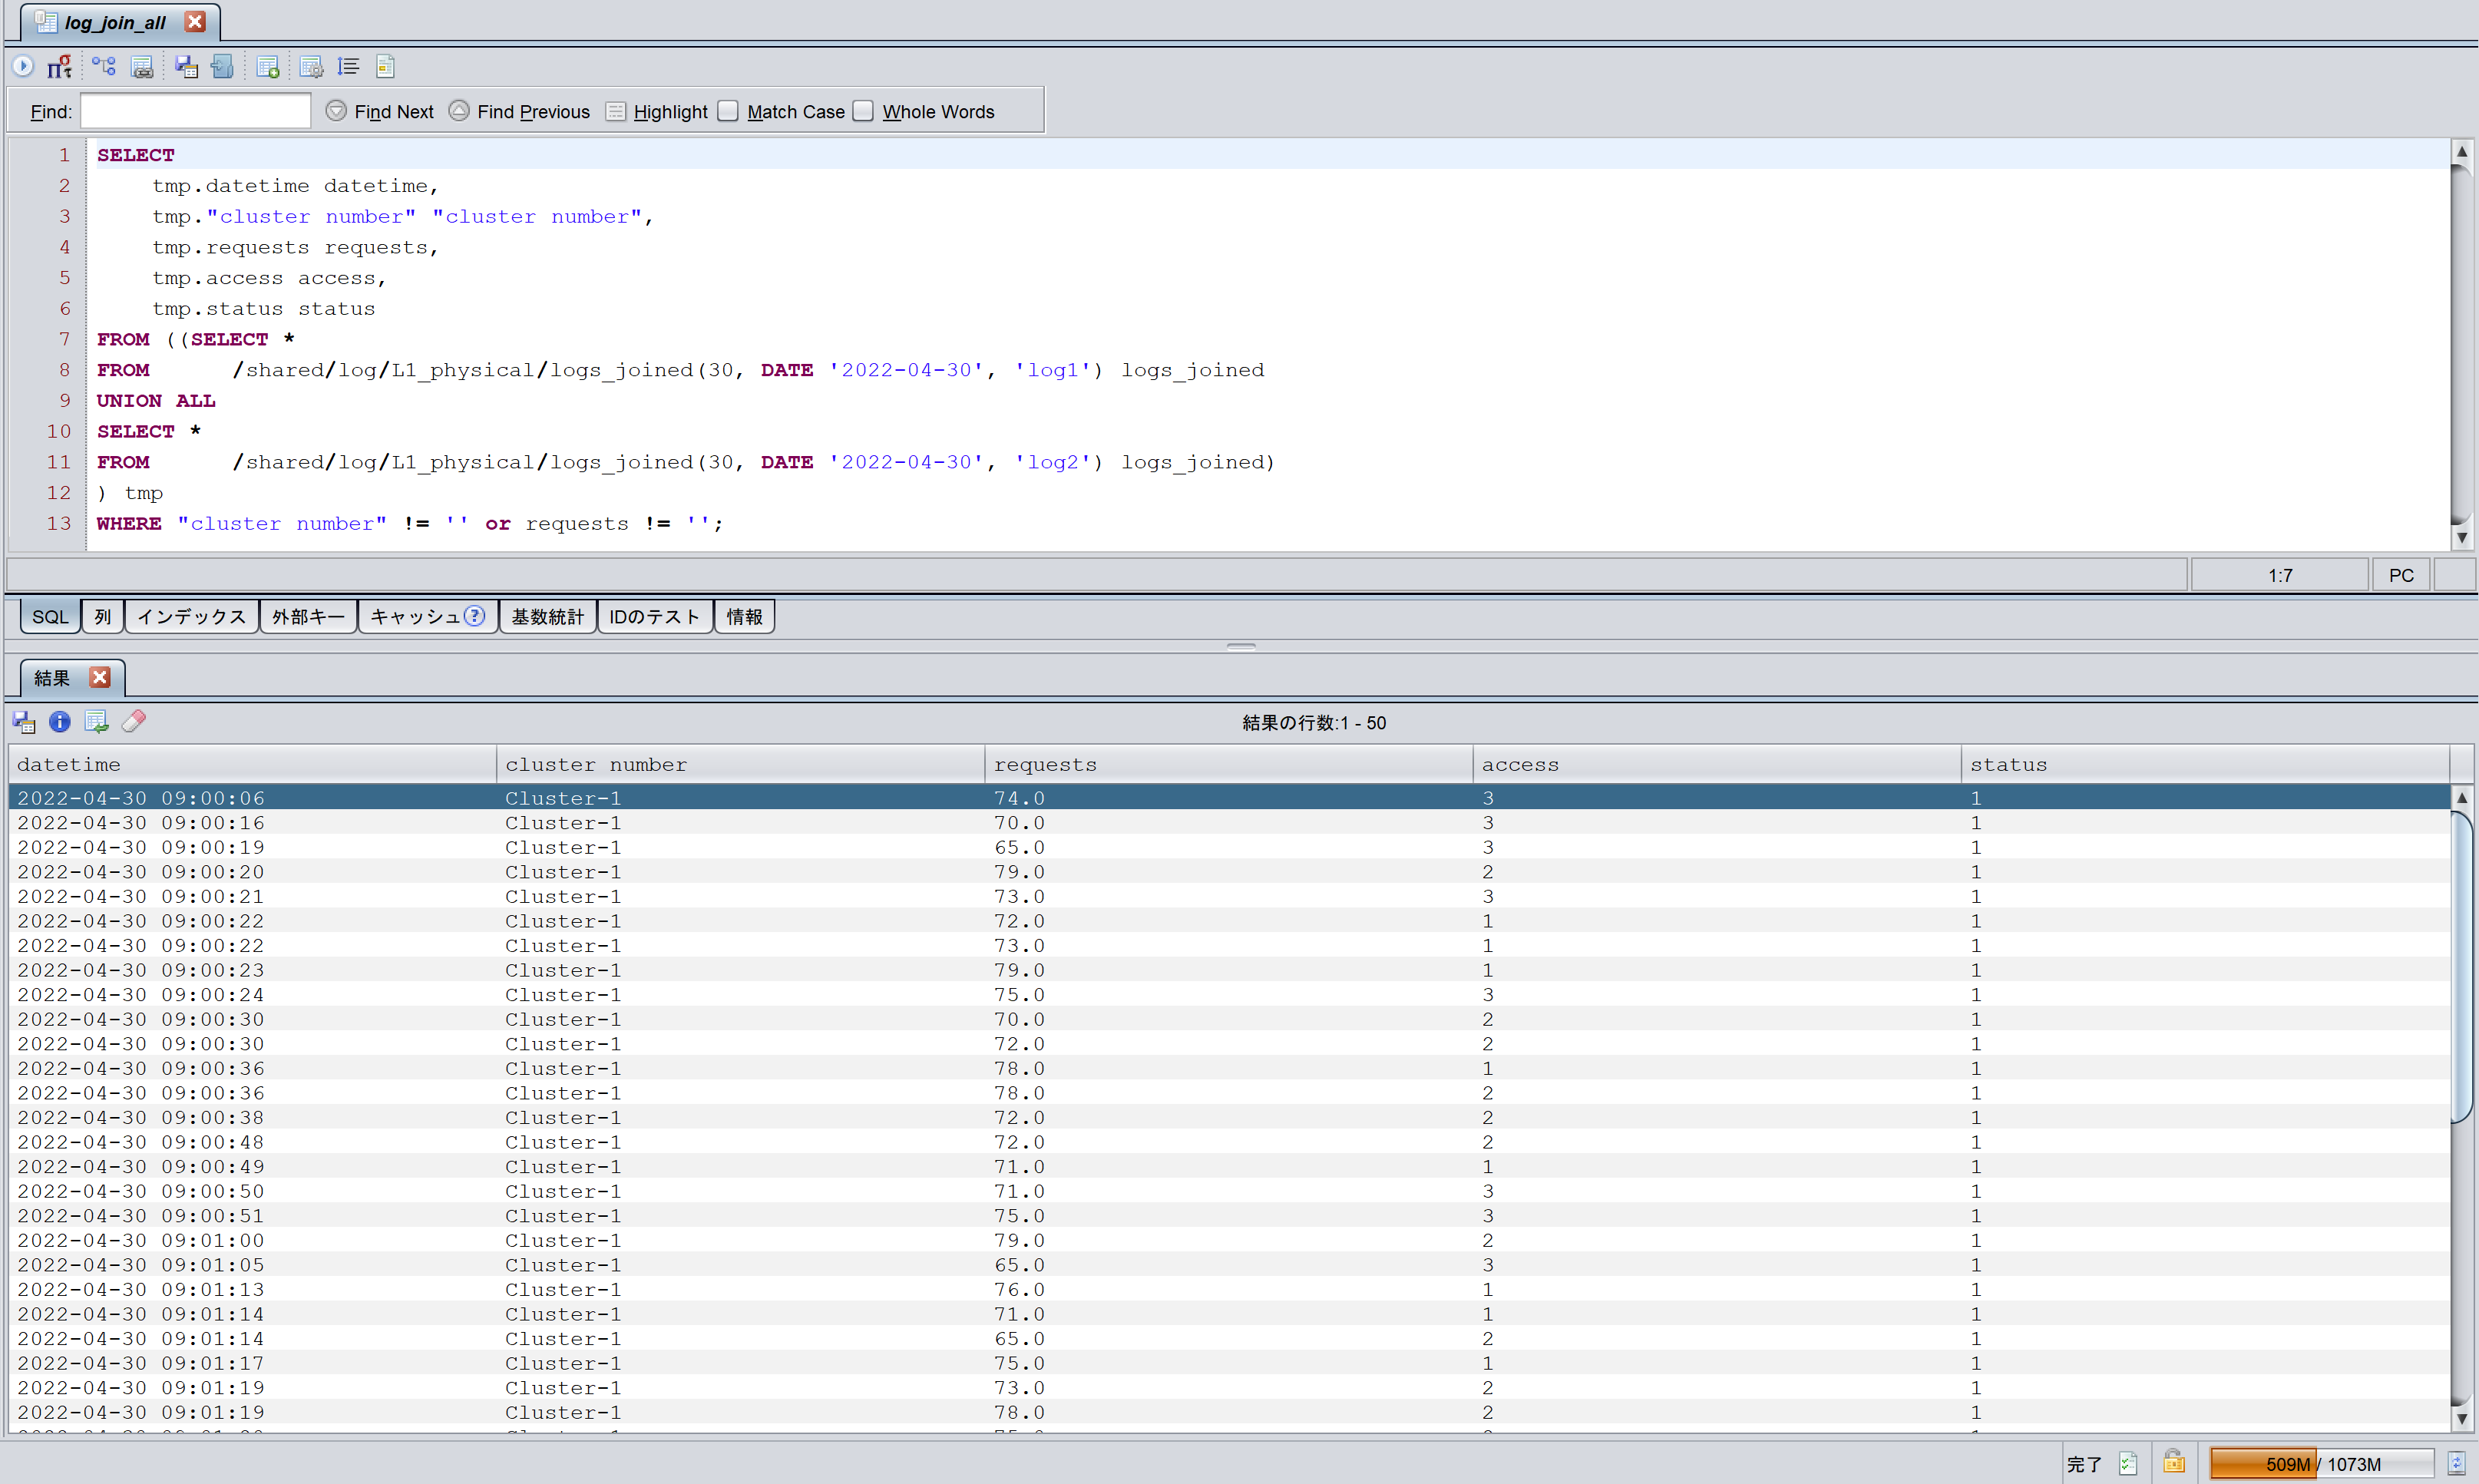Click the Find Next down-arrow icon

(336, 111)
